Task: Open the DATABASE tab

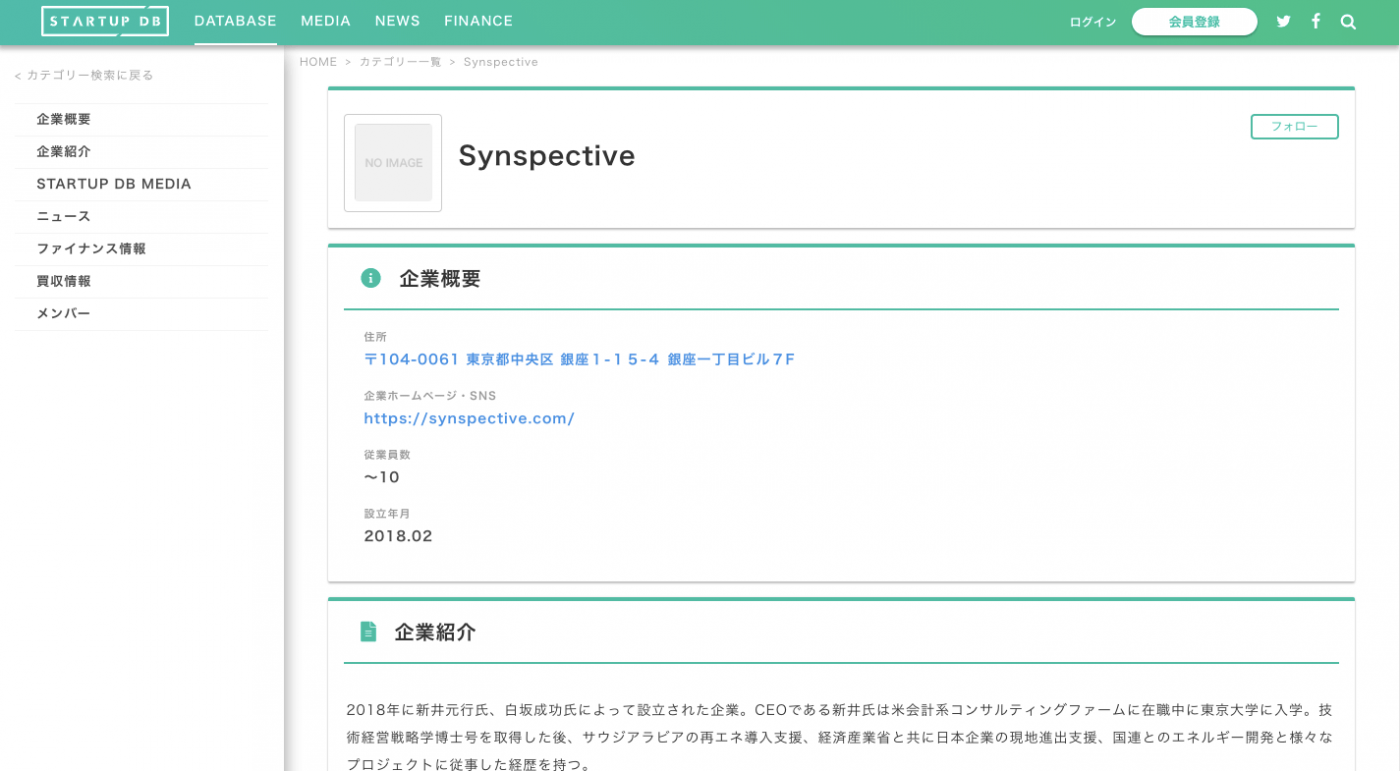Action: pyautogui.click(x=235, y=21)
